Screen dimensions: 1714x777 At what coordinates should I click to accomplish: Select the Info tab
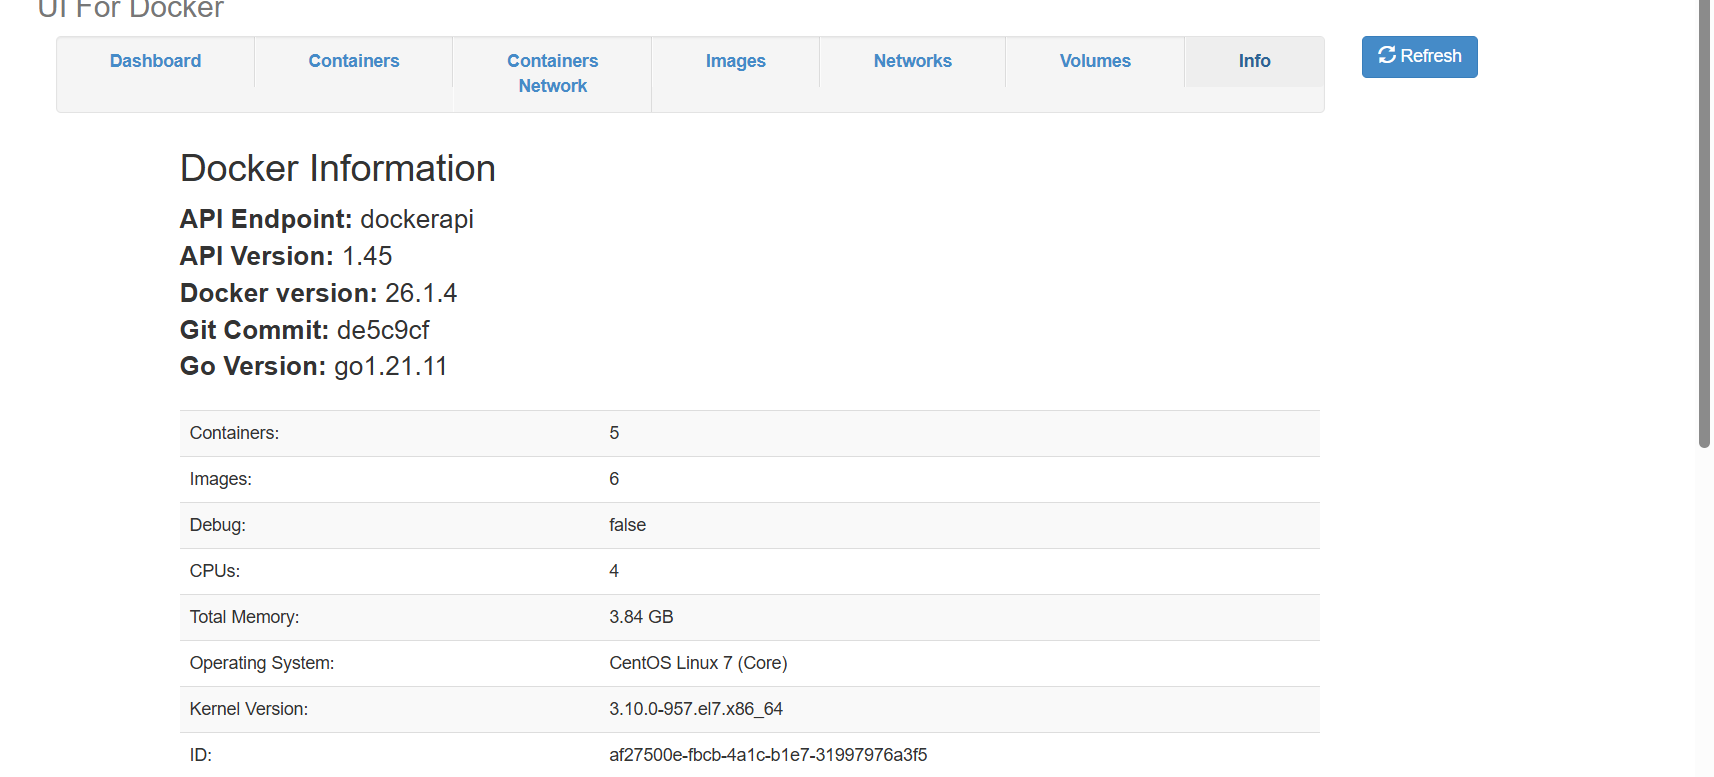1254,61
